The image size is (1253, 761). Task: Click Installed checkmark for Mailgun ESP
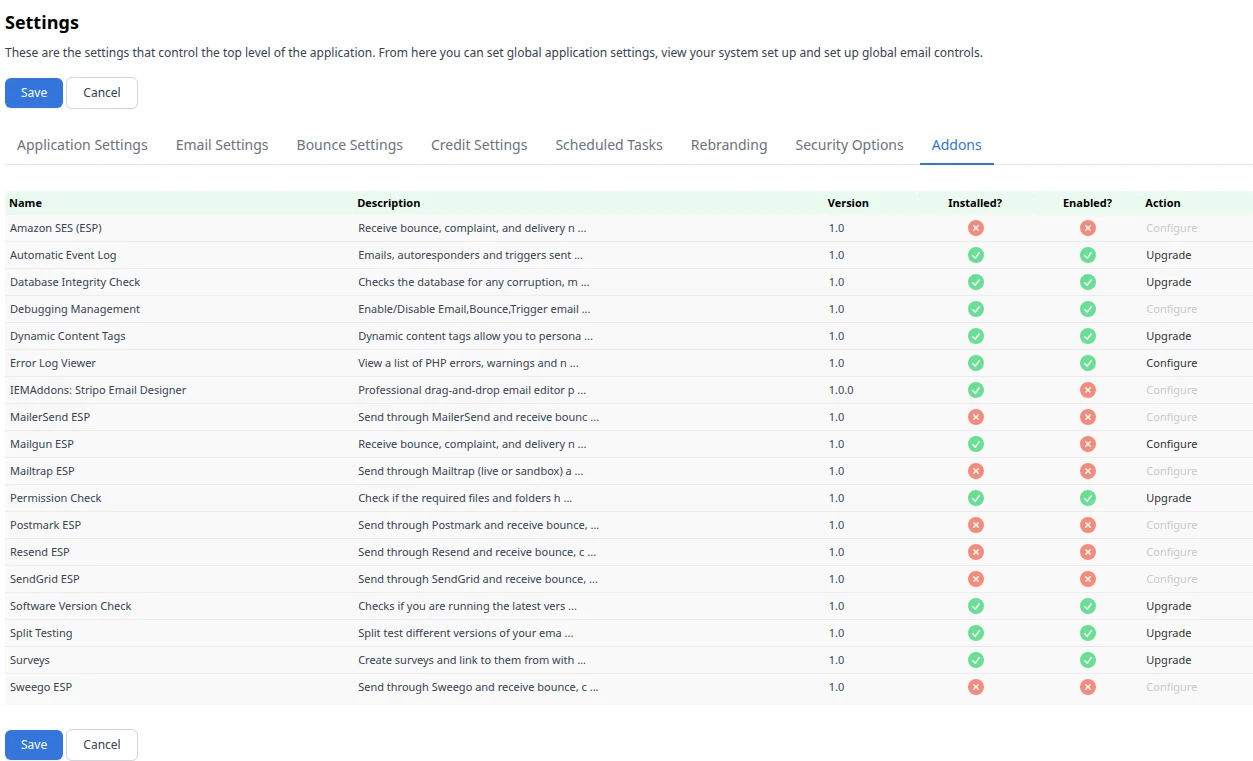pos(976,444)
